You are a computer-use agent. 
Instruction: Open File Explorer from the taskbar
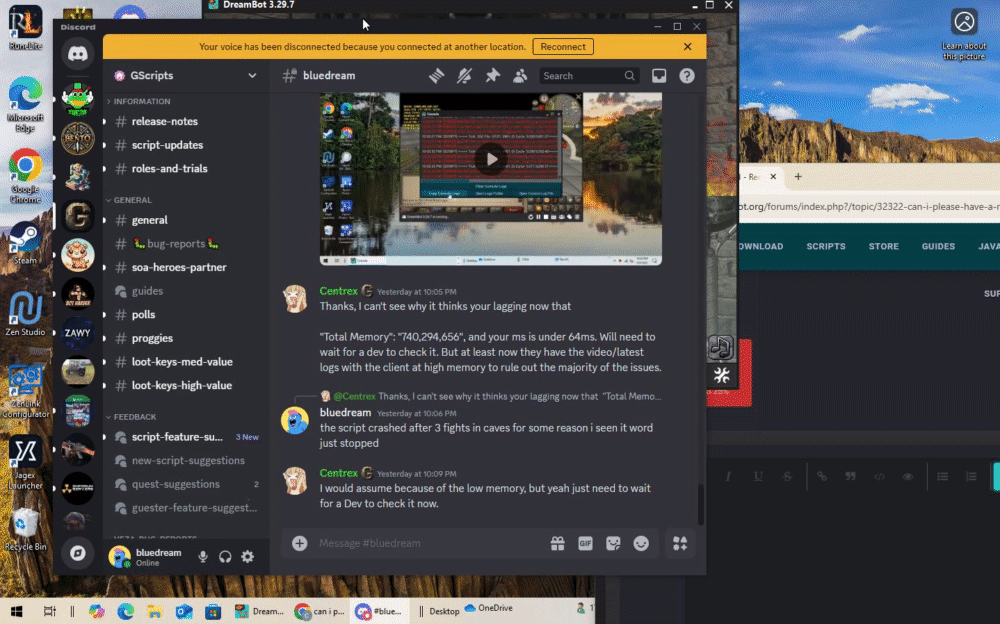[154, 611]
